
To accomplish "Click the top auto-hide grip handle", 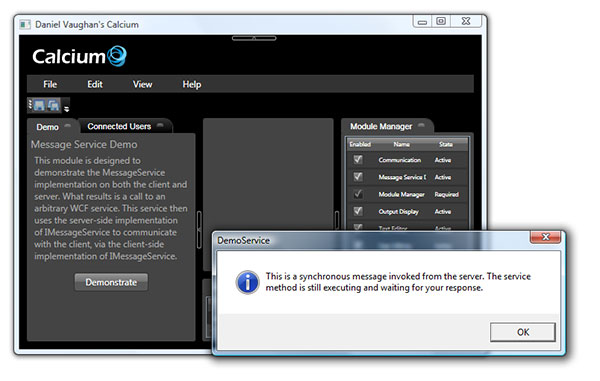I will [254, 38].
